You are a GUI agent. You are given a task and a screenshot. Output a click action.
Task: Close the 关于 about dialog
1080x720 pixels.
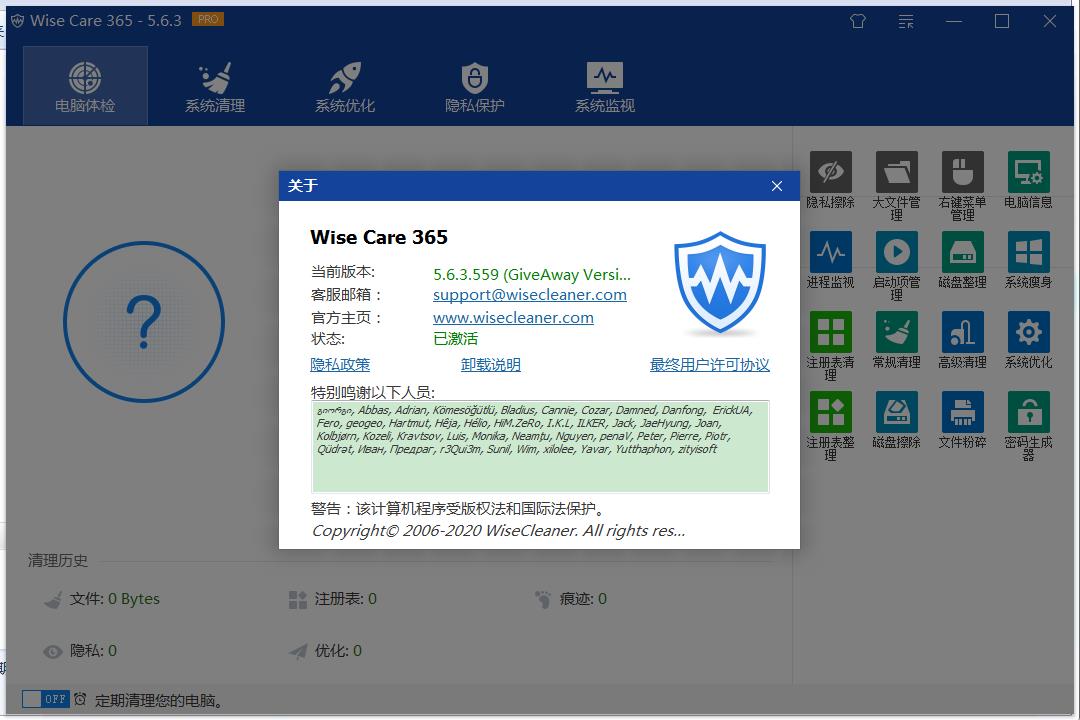click(x=777, y=186)
